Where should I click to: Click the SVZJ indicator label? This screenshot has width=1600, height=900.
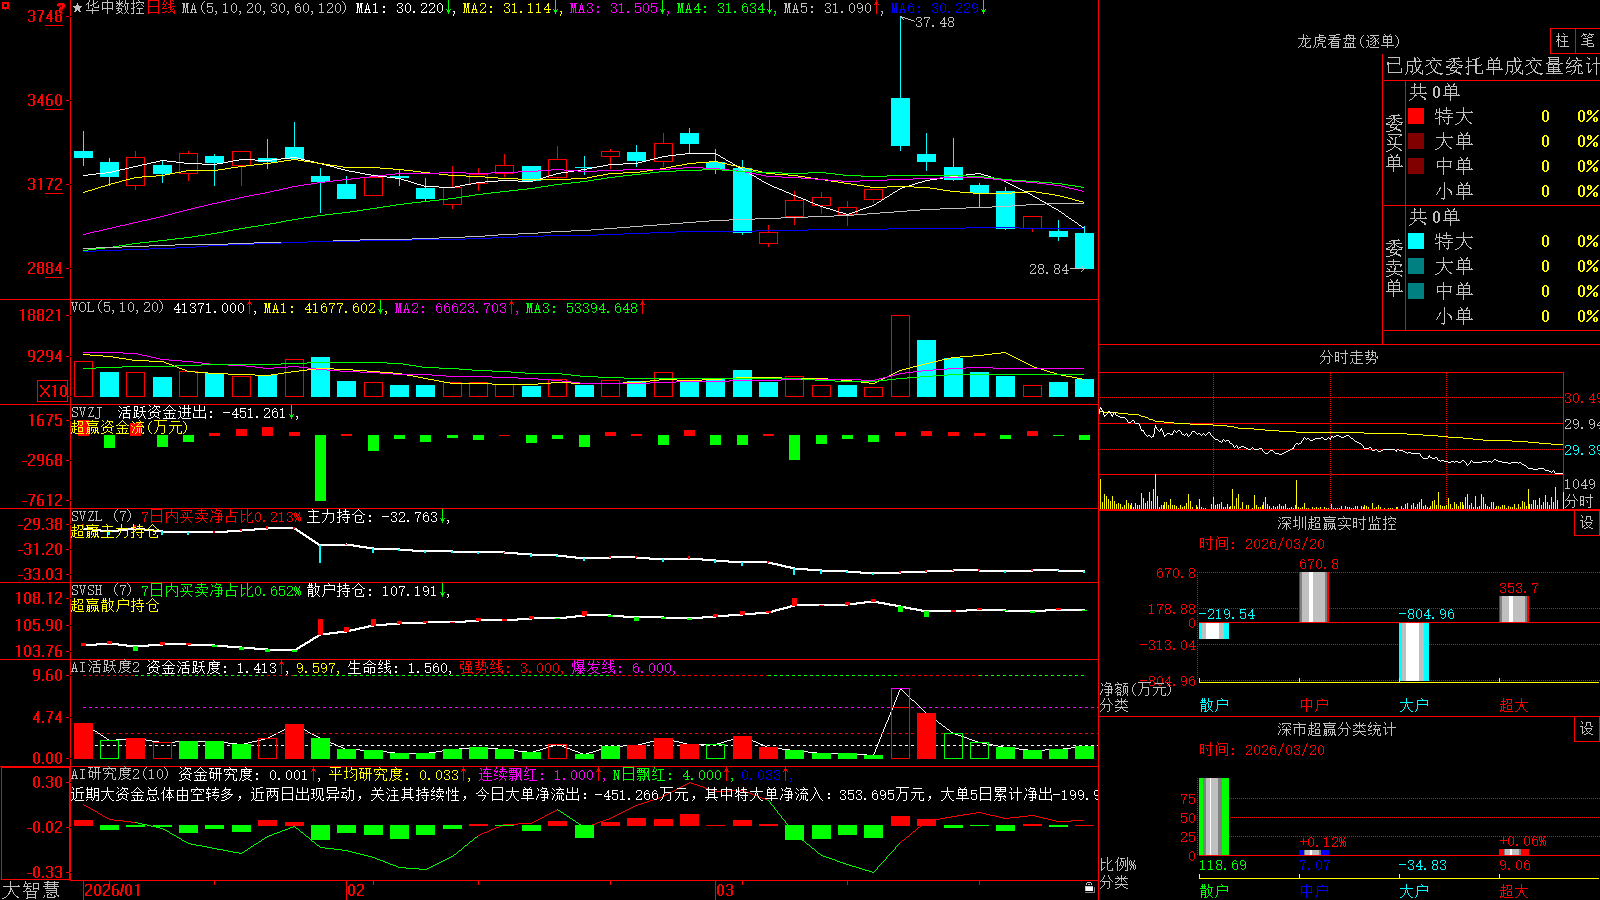coord(86,413)
